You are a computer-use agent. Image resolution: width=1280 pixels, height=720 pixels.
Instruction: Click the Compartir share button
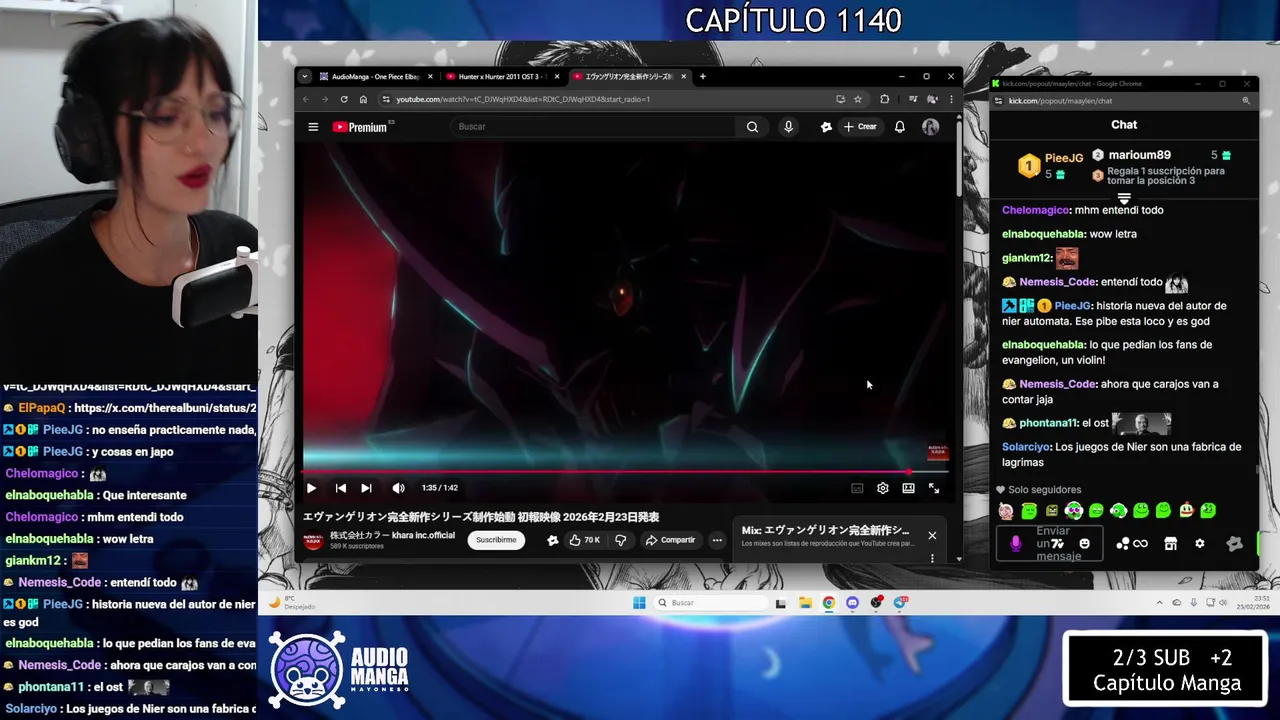click(x=670, y=540)
